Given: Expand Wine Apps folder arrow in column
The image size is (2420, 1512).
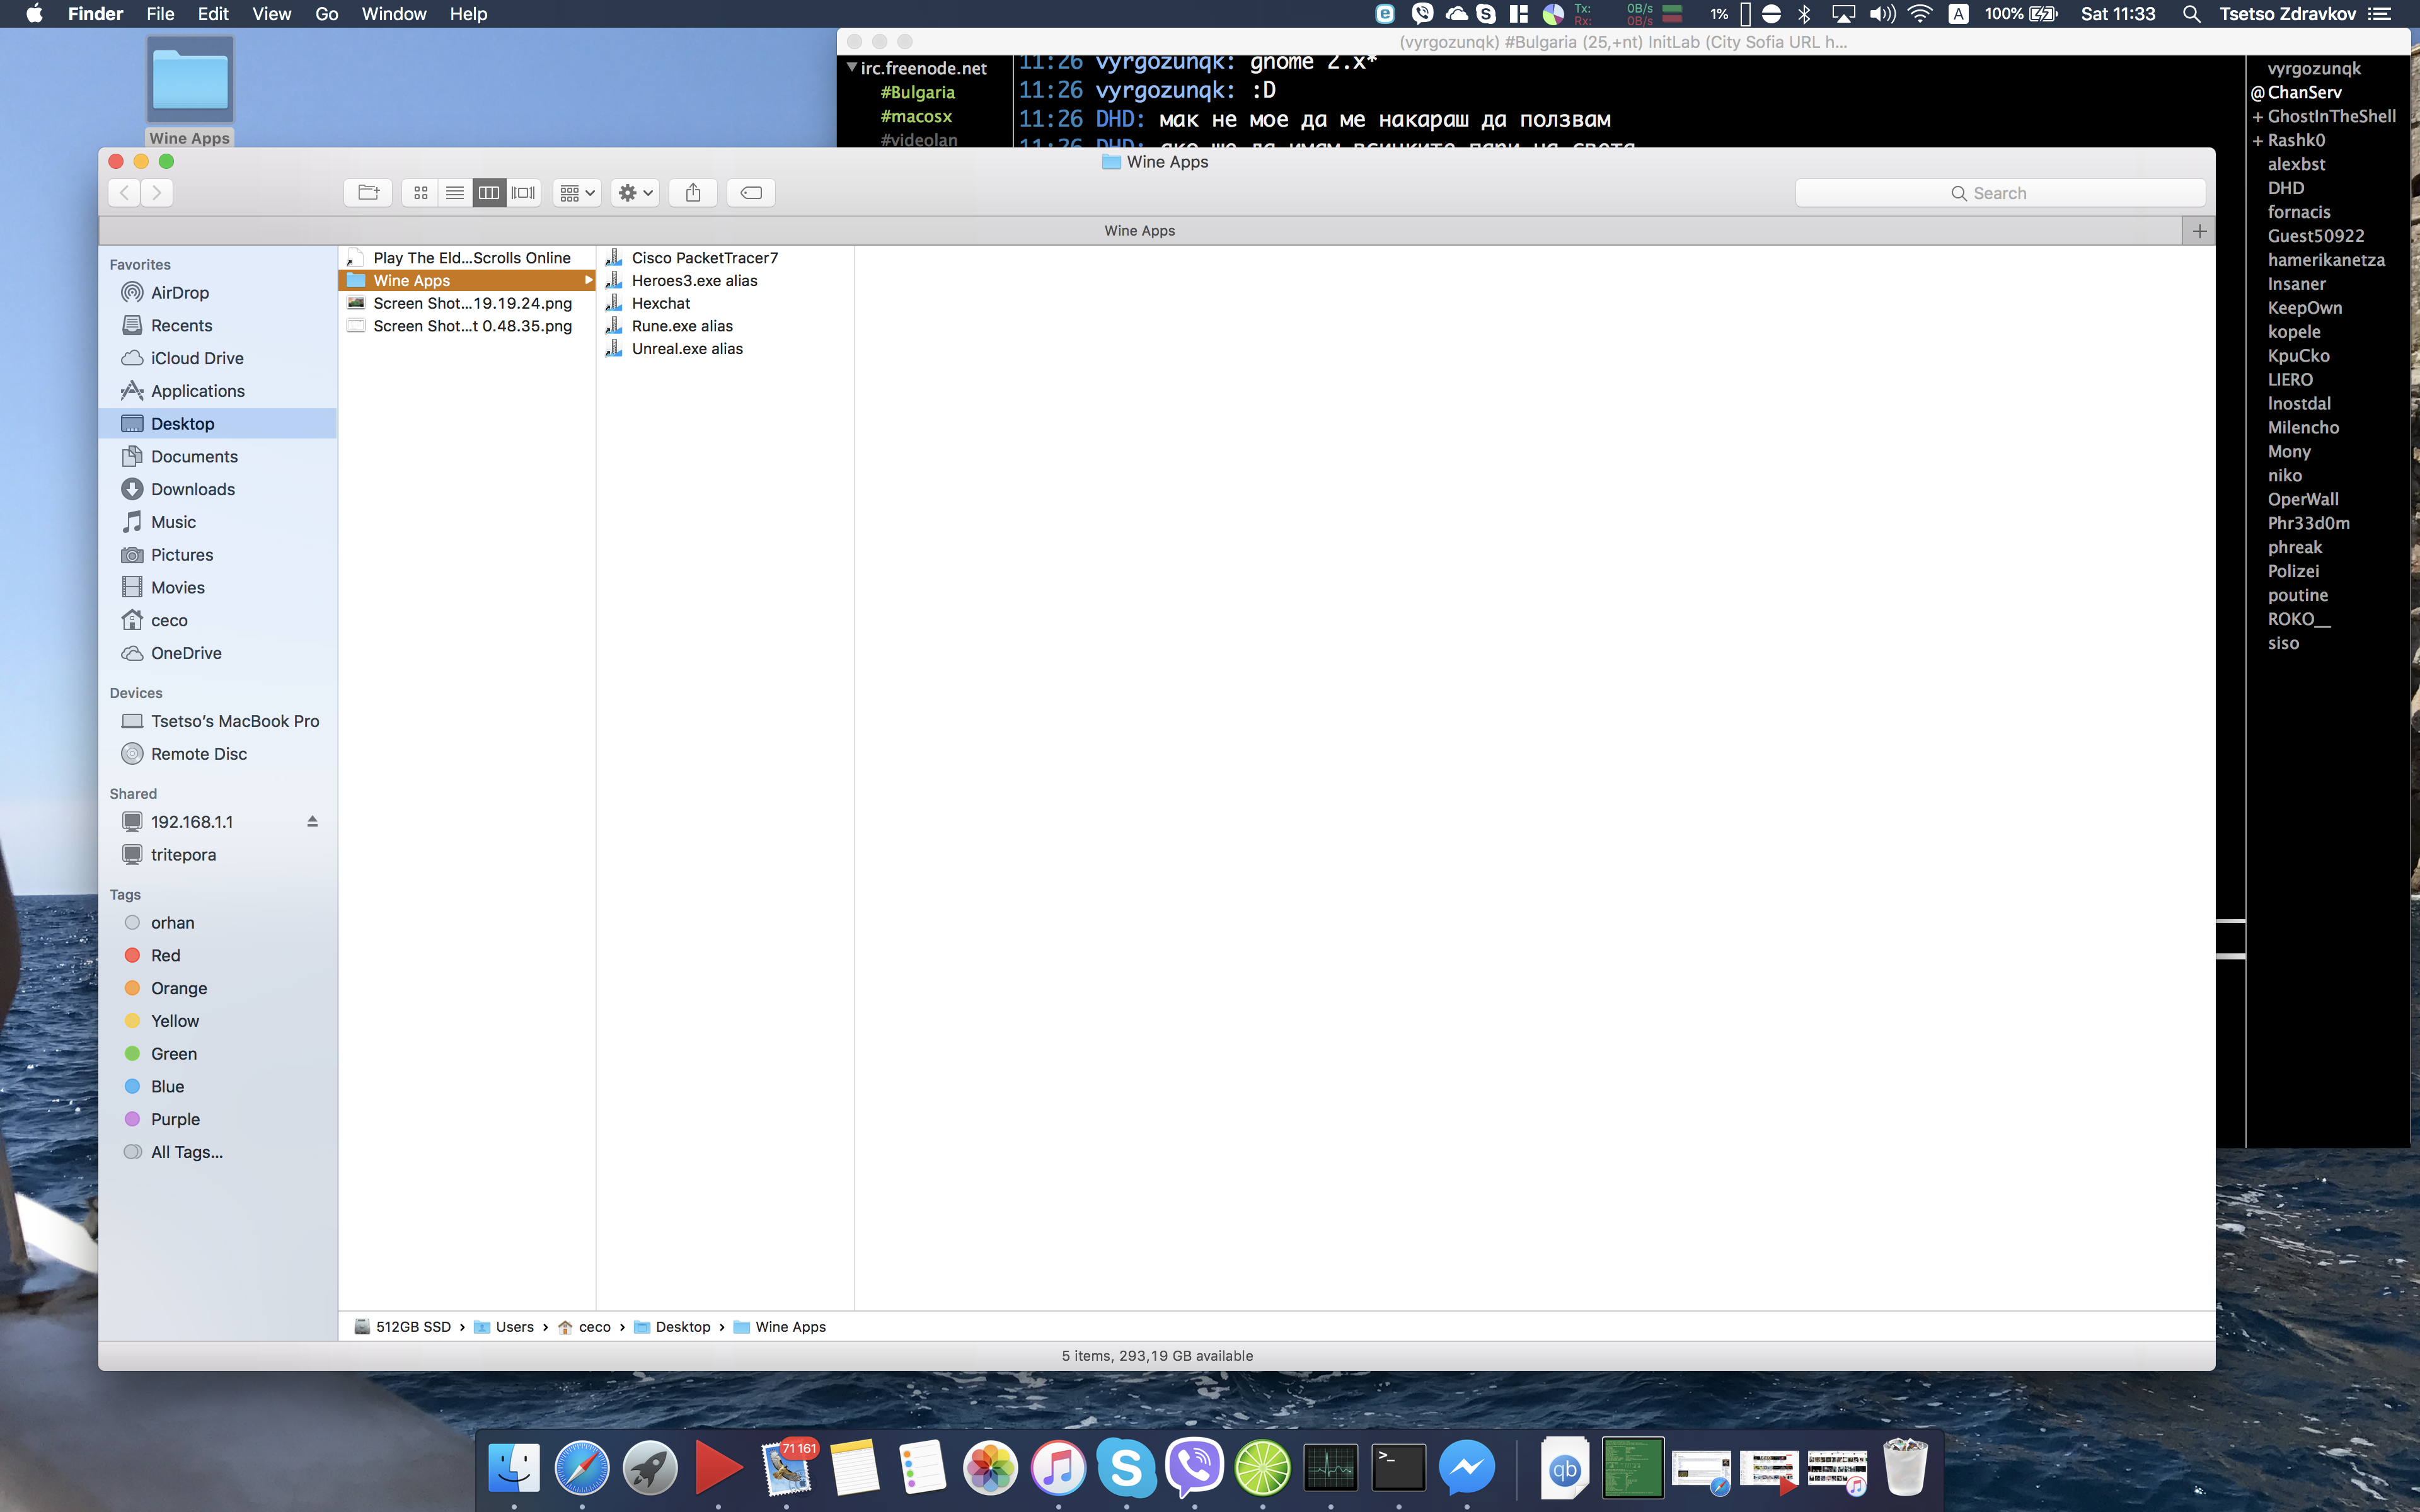Looking at the screenshot, I should coord(588,281).
